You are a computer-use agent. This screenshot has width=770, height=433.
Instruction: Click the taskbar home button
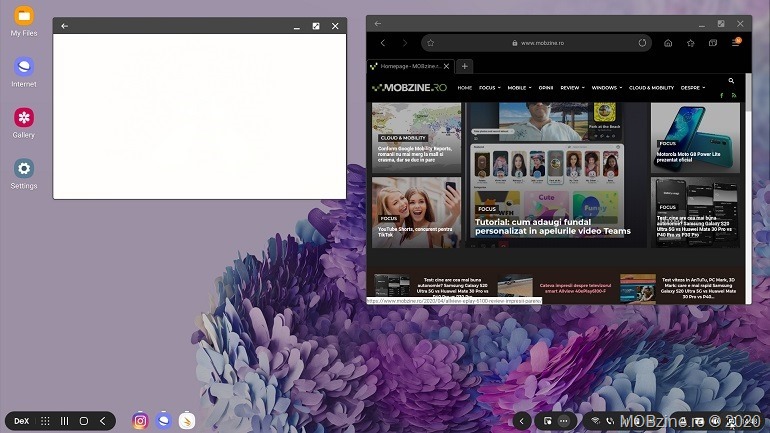click(84, 421)
